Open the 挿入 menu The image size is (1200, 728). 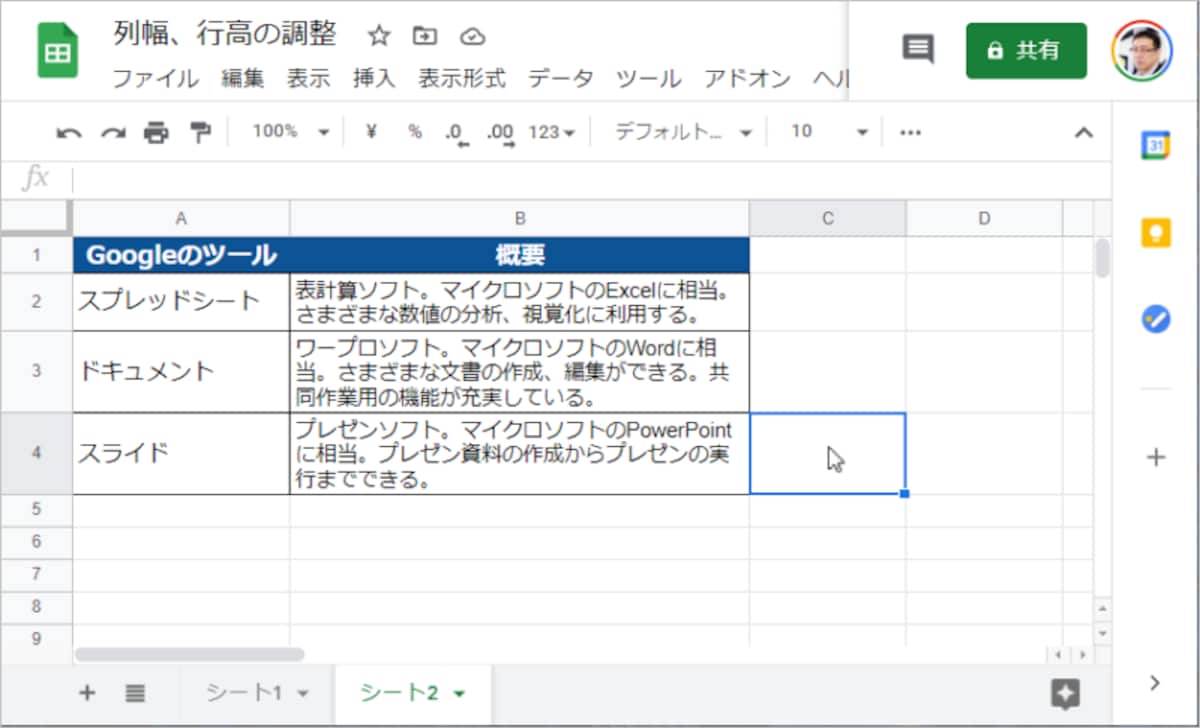(374, 78)
